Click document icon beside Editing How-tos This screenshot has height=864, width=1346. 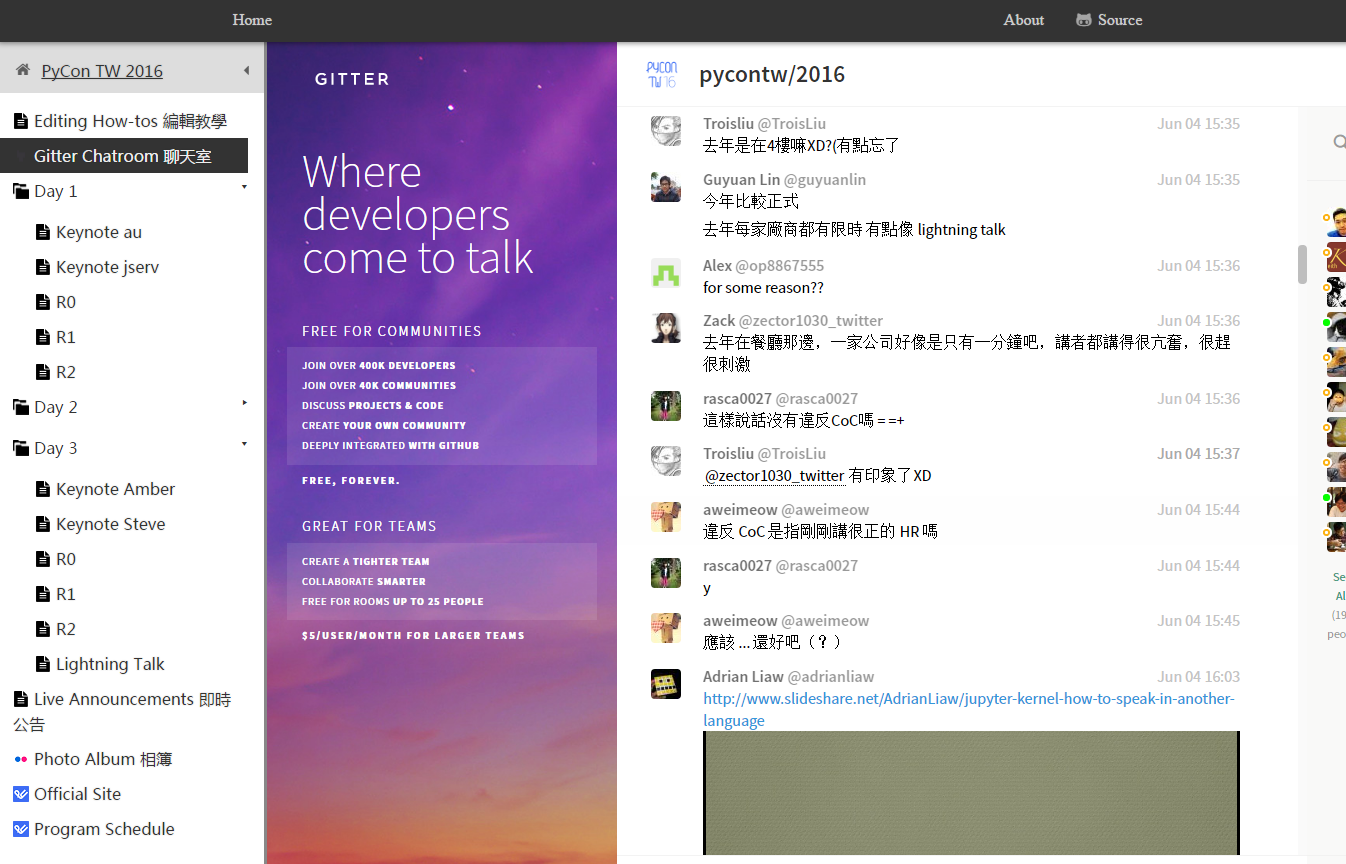click(x=20, y=121)
